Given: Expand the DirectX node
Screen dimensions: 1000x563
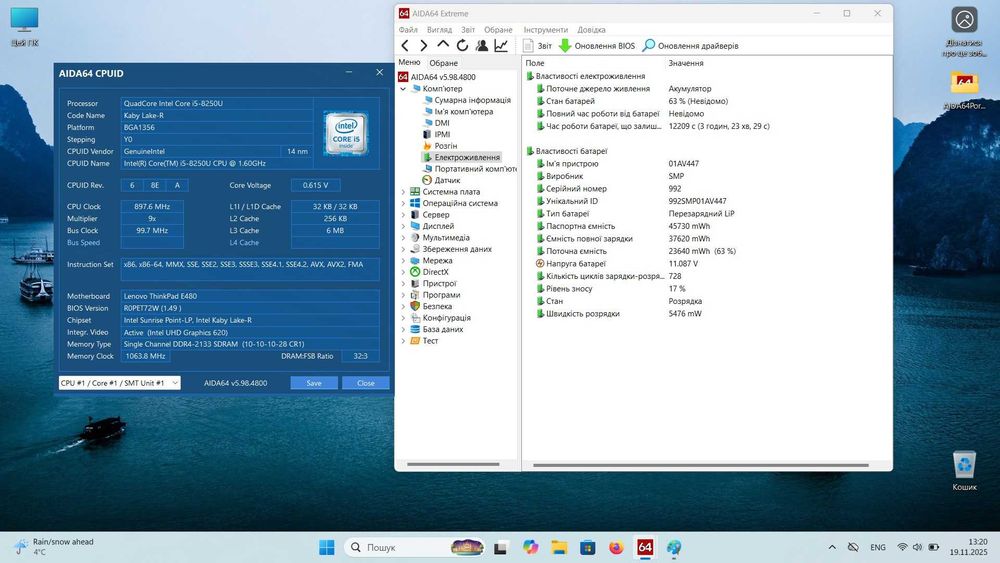Looking at the screenshot, I should tap(403, 272).
